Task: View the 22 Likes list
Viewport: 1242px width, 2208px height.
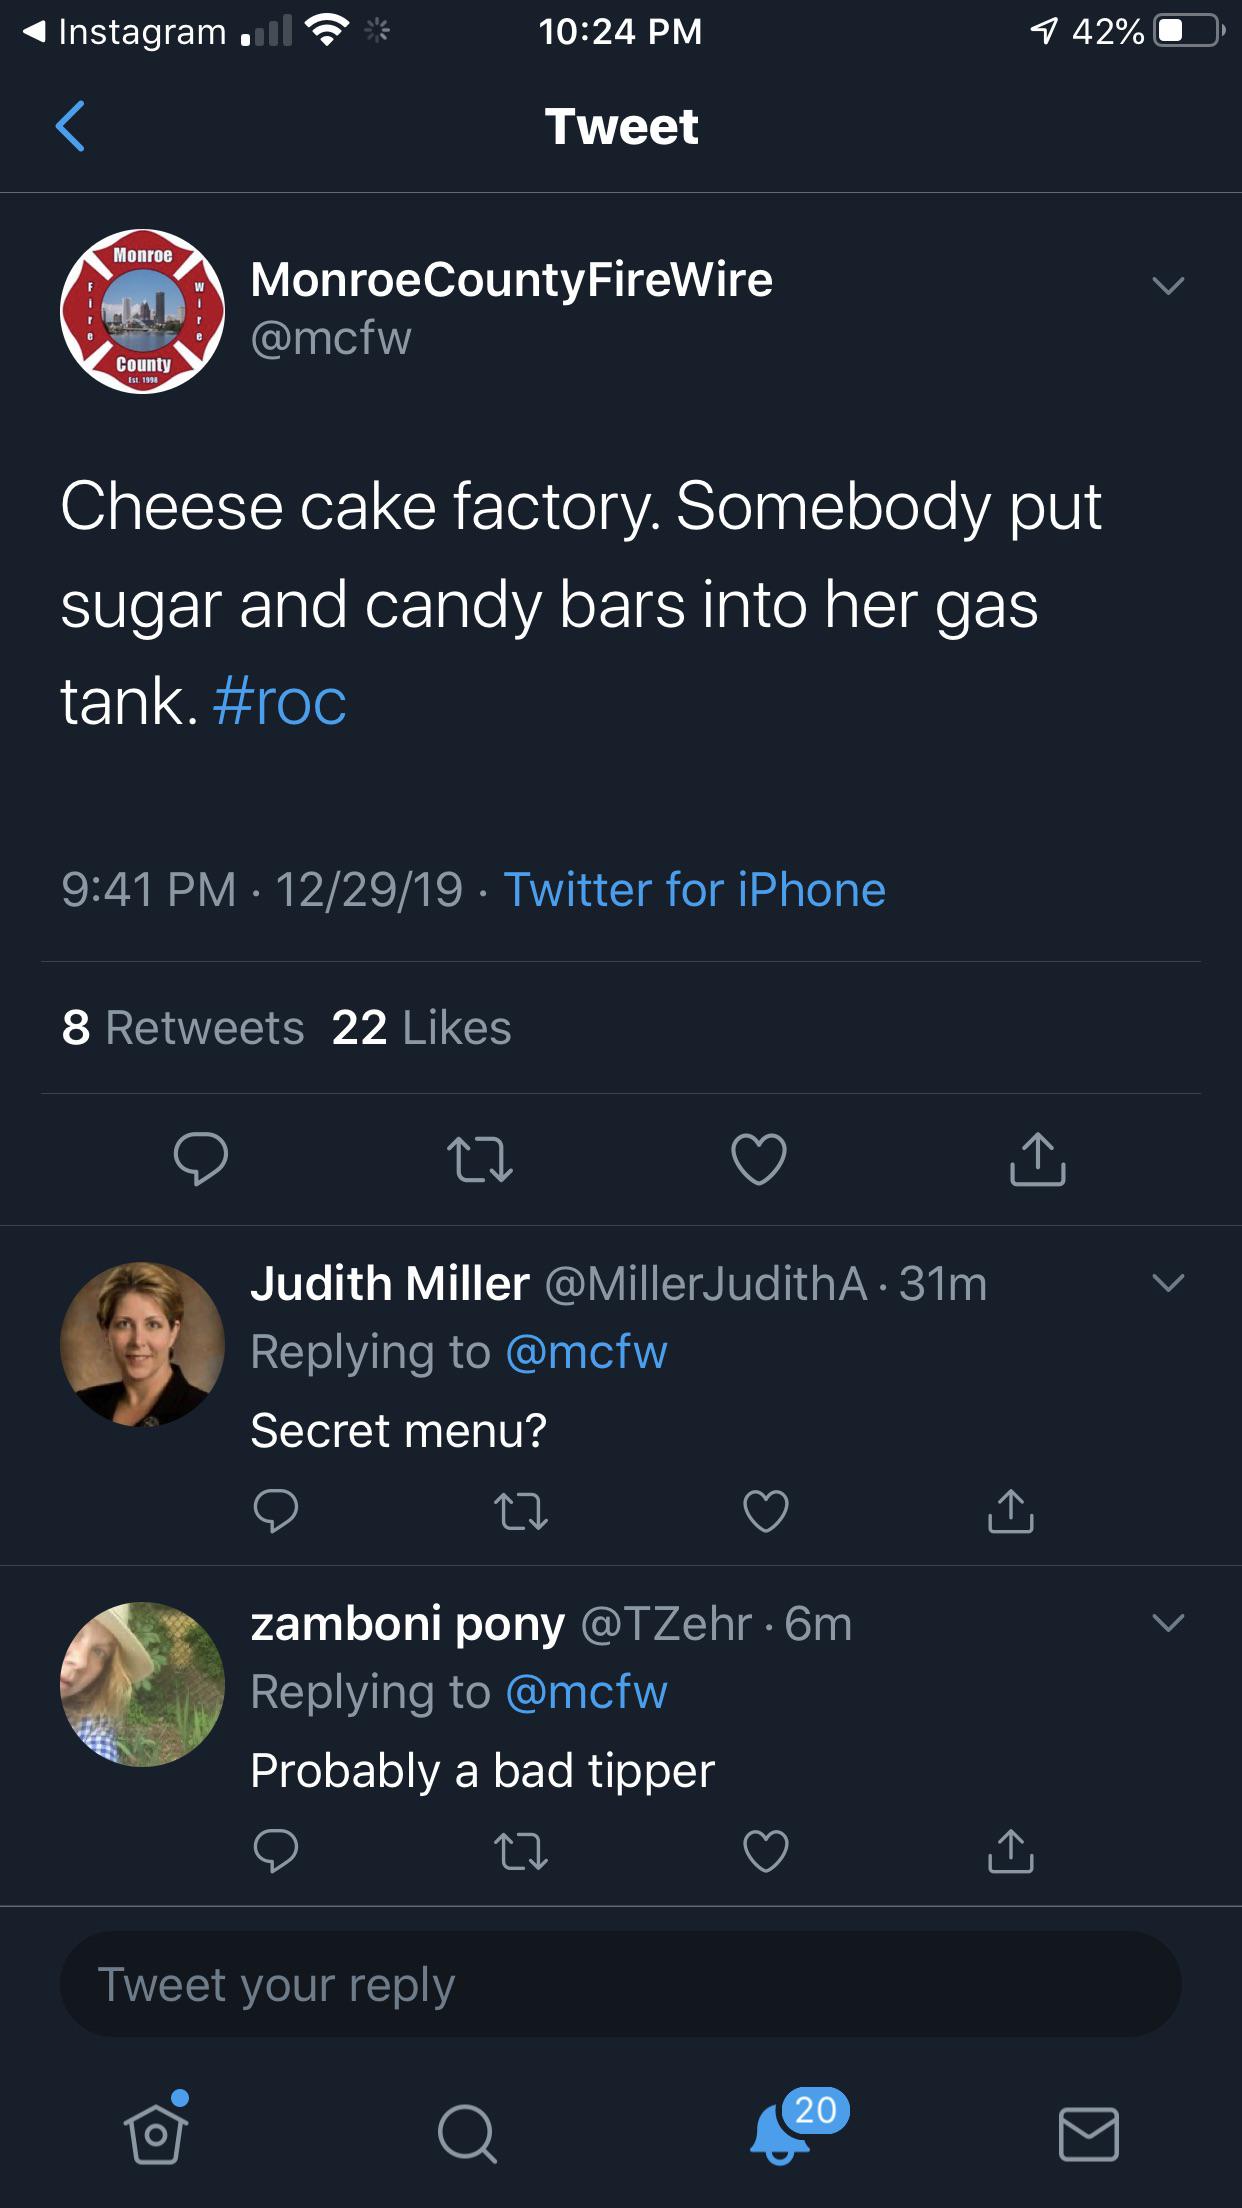Action: coord(418,1027)
